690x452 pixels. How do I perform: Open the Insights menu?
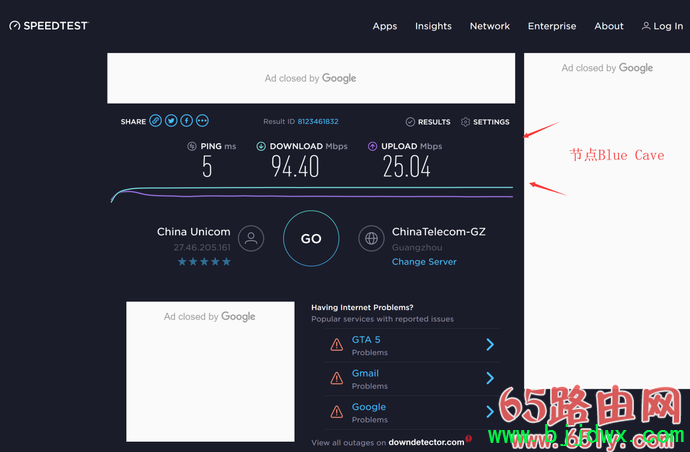point(433,26)
